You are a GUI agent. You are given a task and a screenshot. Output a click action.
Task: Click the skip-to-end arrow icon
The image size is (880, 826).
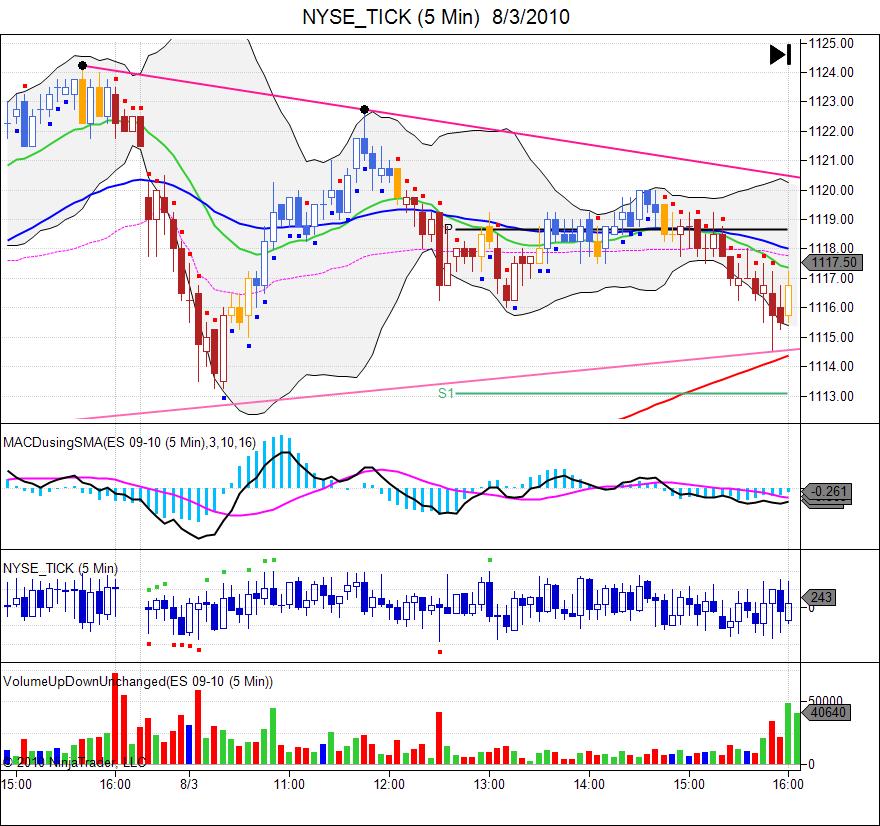click(x=780, y=55)
